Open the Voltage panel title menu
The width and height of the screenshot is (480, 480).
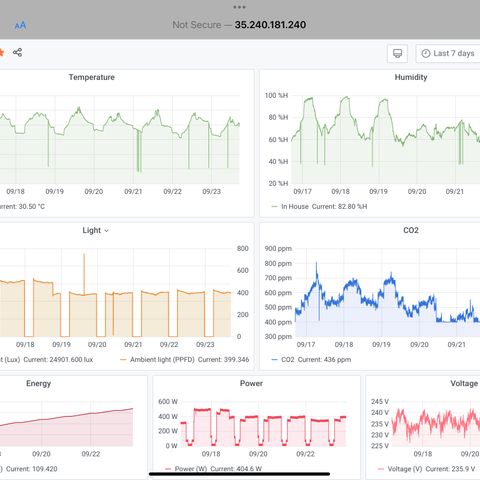464,383
